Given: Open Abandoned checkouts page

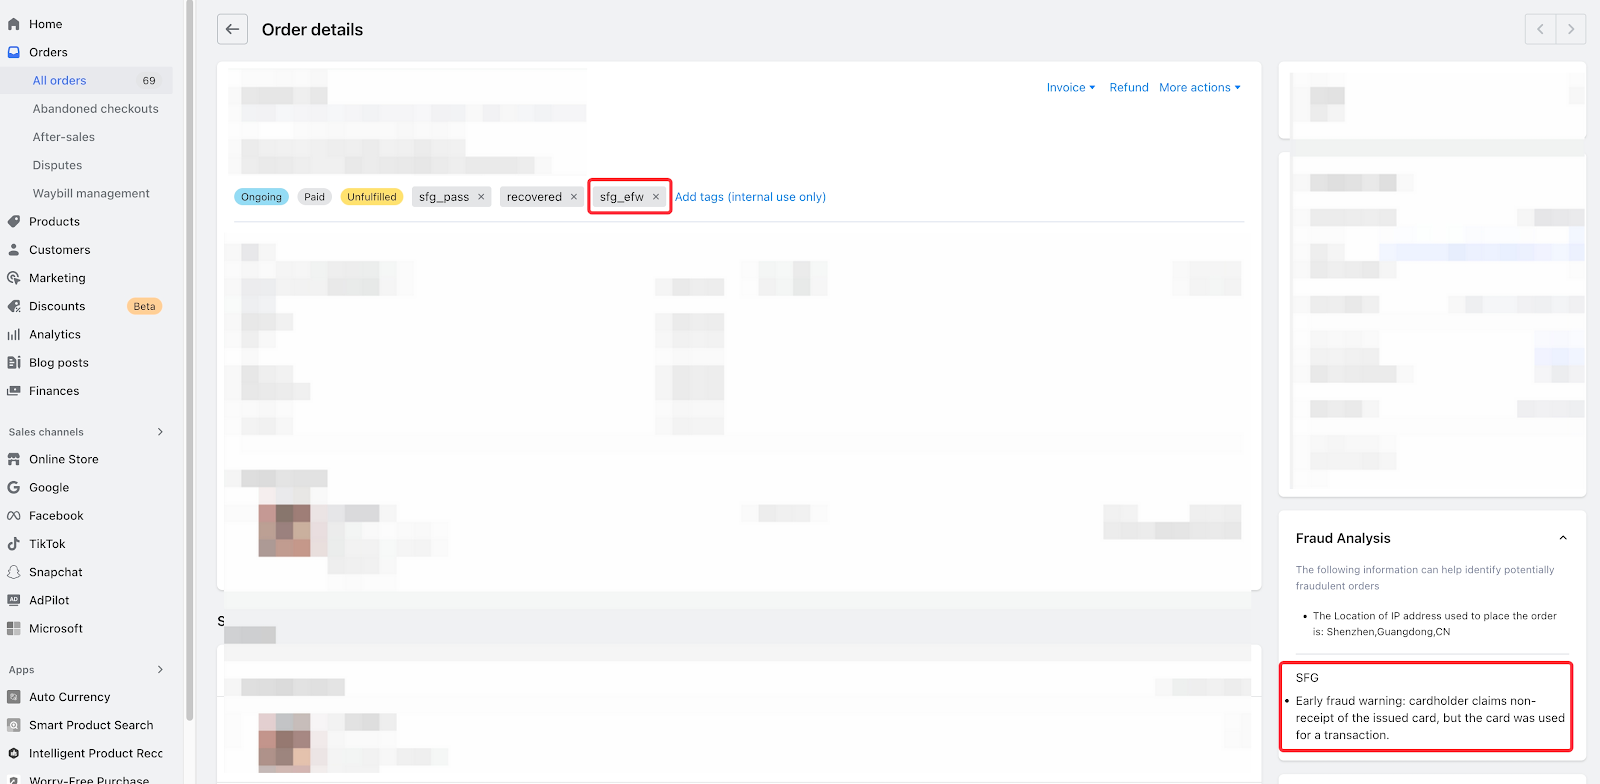Looking at the screenshot, I should [95, 109].
